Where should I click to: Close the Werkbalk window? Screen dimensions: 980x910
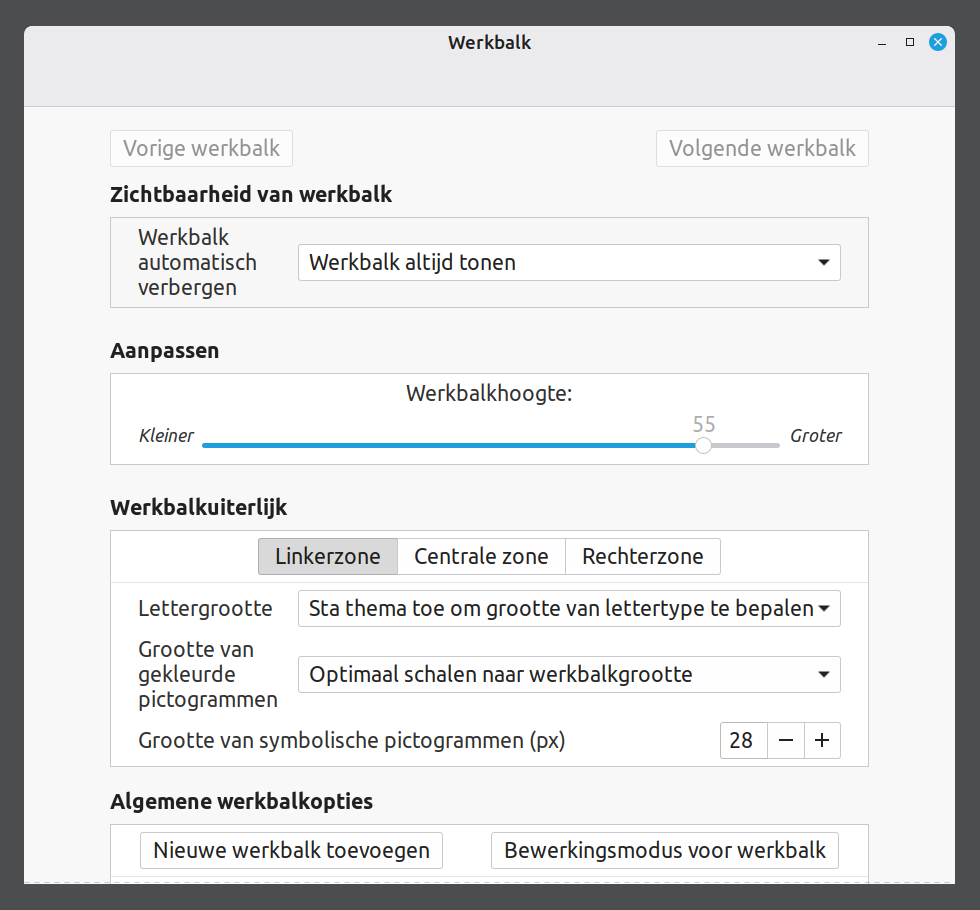coord(937,42)
